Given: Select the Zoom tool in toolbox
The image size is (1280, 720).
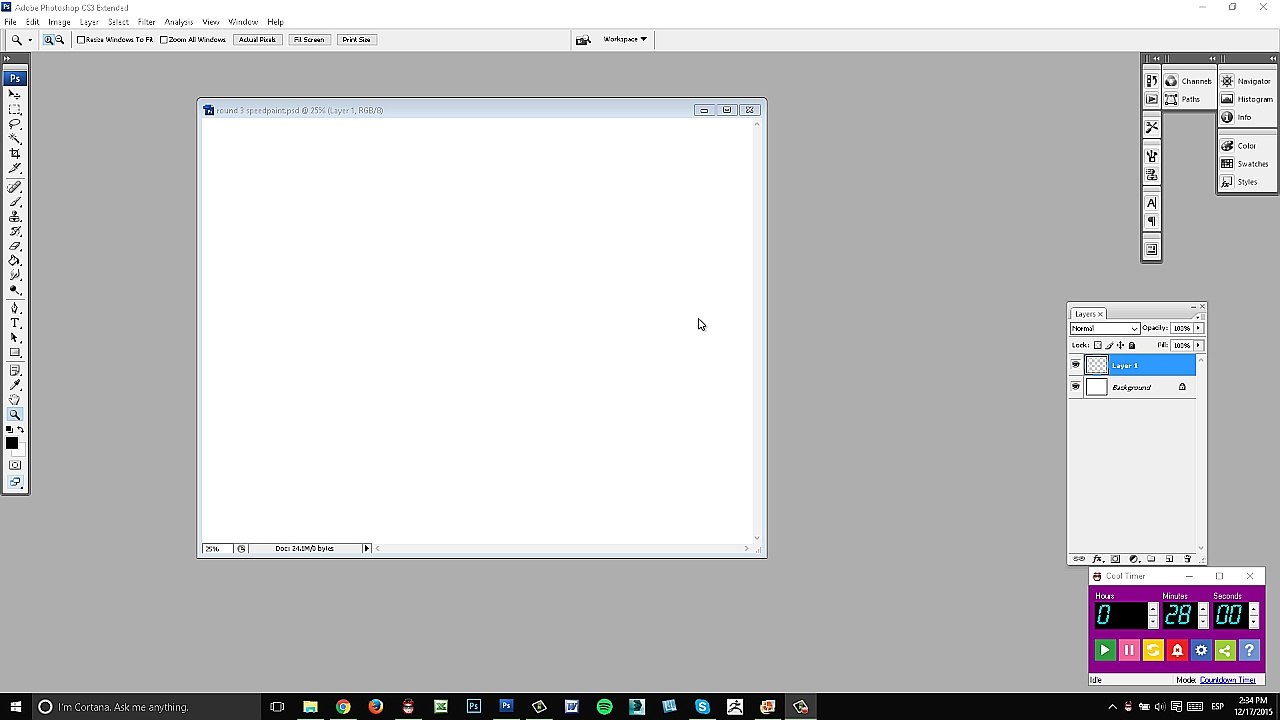Looking at the screenshot, I should tap(15, 414).
